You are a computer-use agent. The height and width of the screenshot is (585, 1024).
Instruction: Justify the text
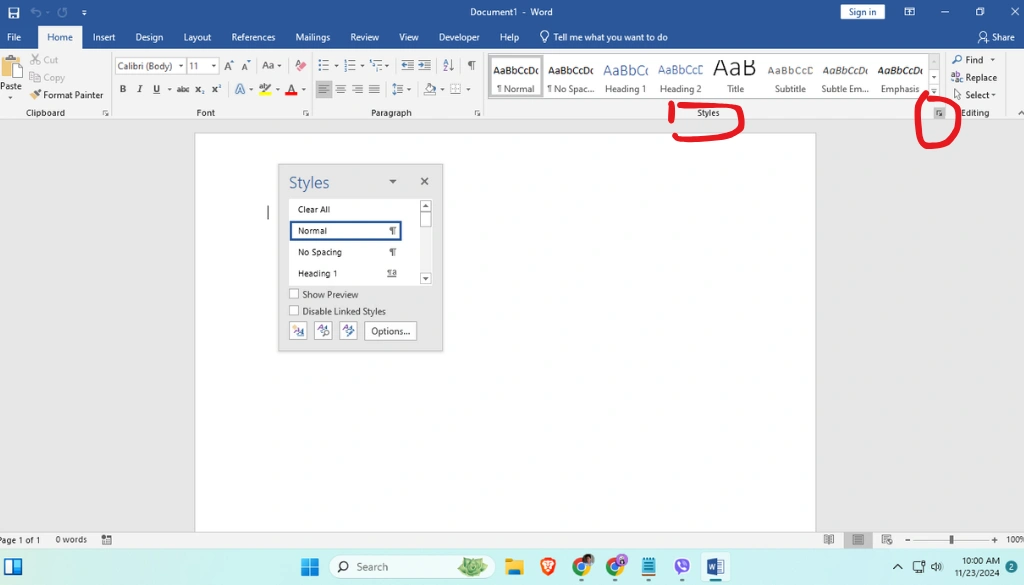coord(374,89)
